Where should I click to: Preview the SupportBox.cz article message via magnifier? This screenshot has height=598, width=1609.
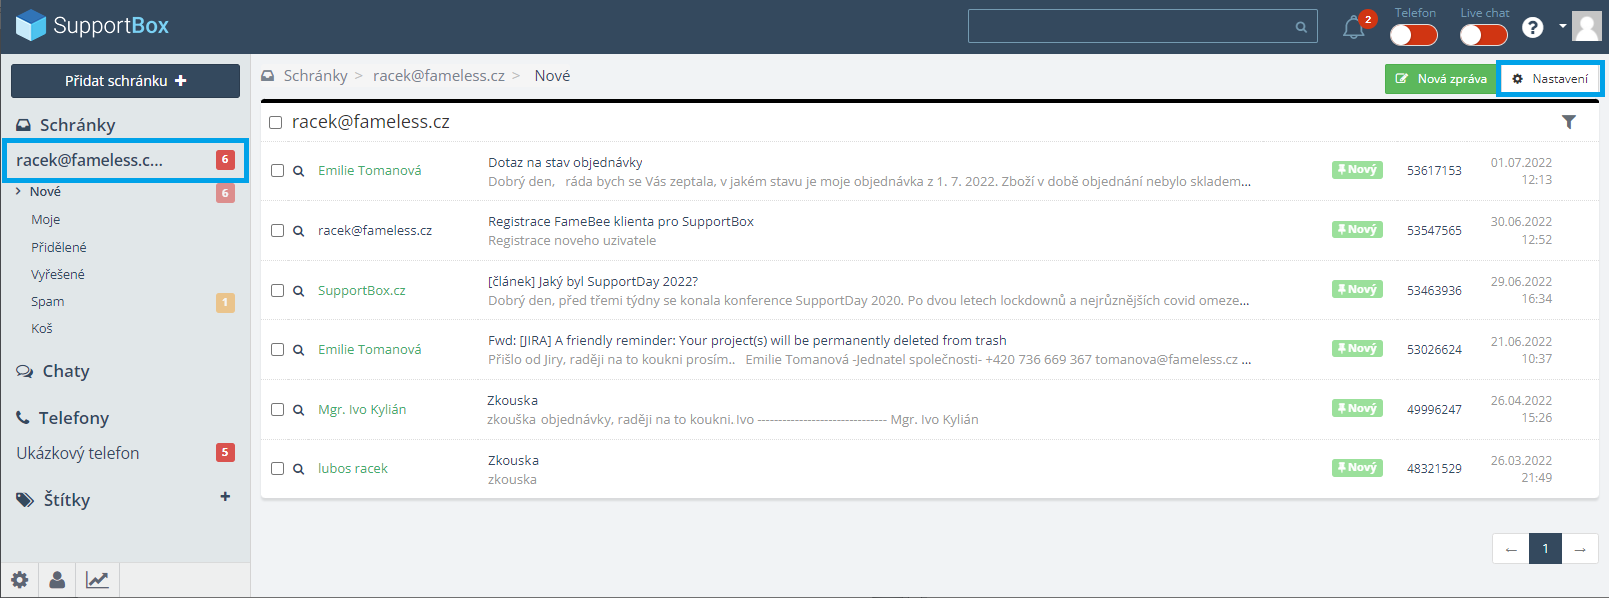tap(298, 291)
